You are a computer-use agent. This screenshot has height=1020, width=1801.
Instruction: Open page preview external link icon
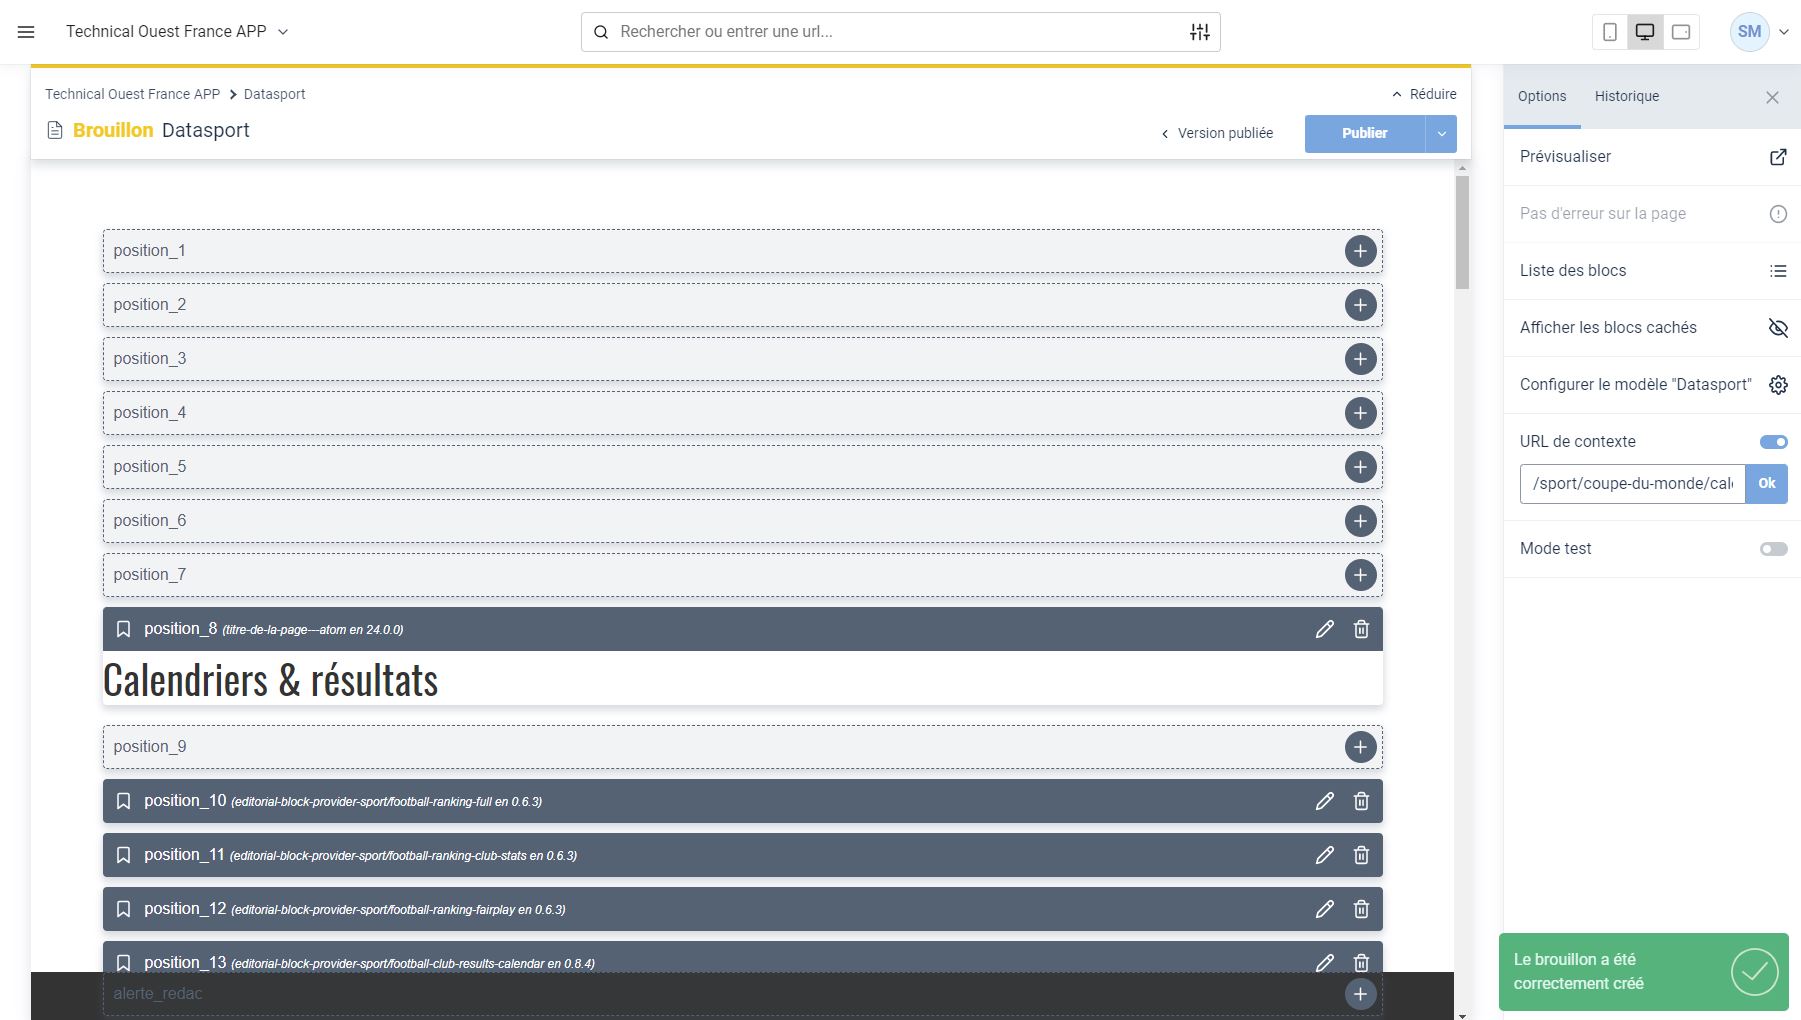coord(1777,157)
